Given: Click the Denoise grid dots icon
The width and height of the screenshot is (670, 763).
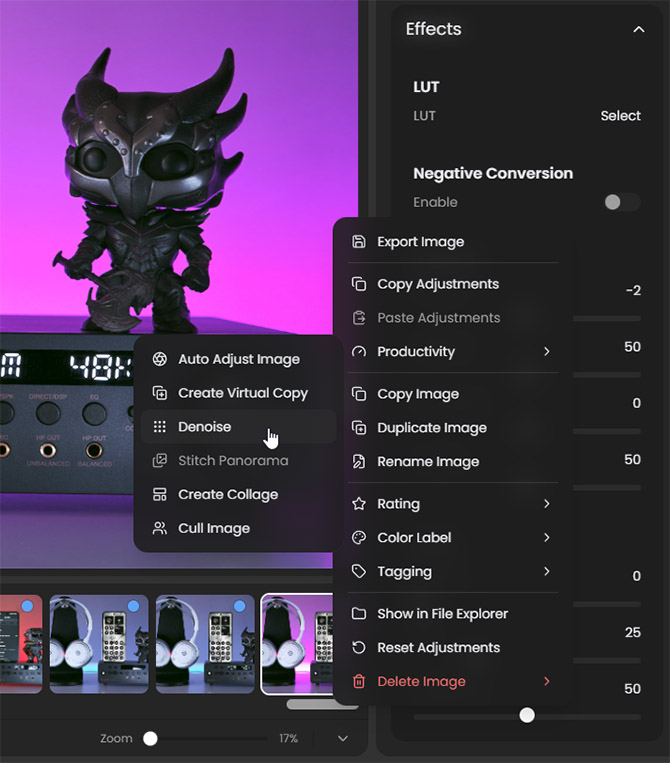Looking at the screenshot, I should click(159, 427).
